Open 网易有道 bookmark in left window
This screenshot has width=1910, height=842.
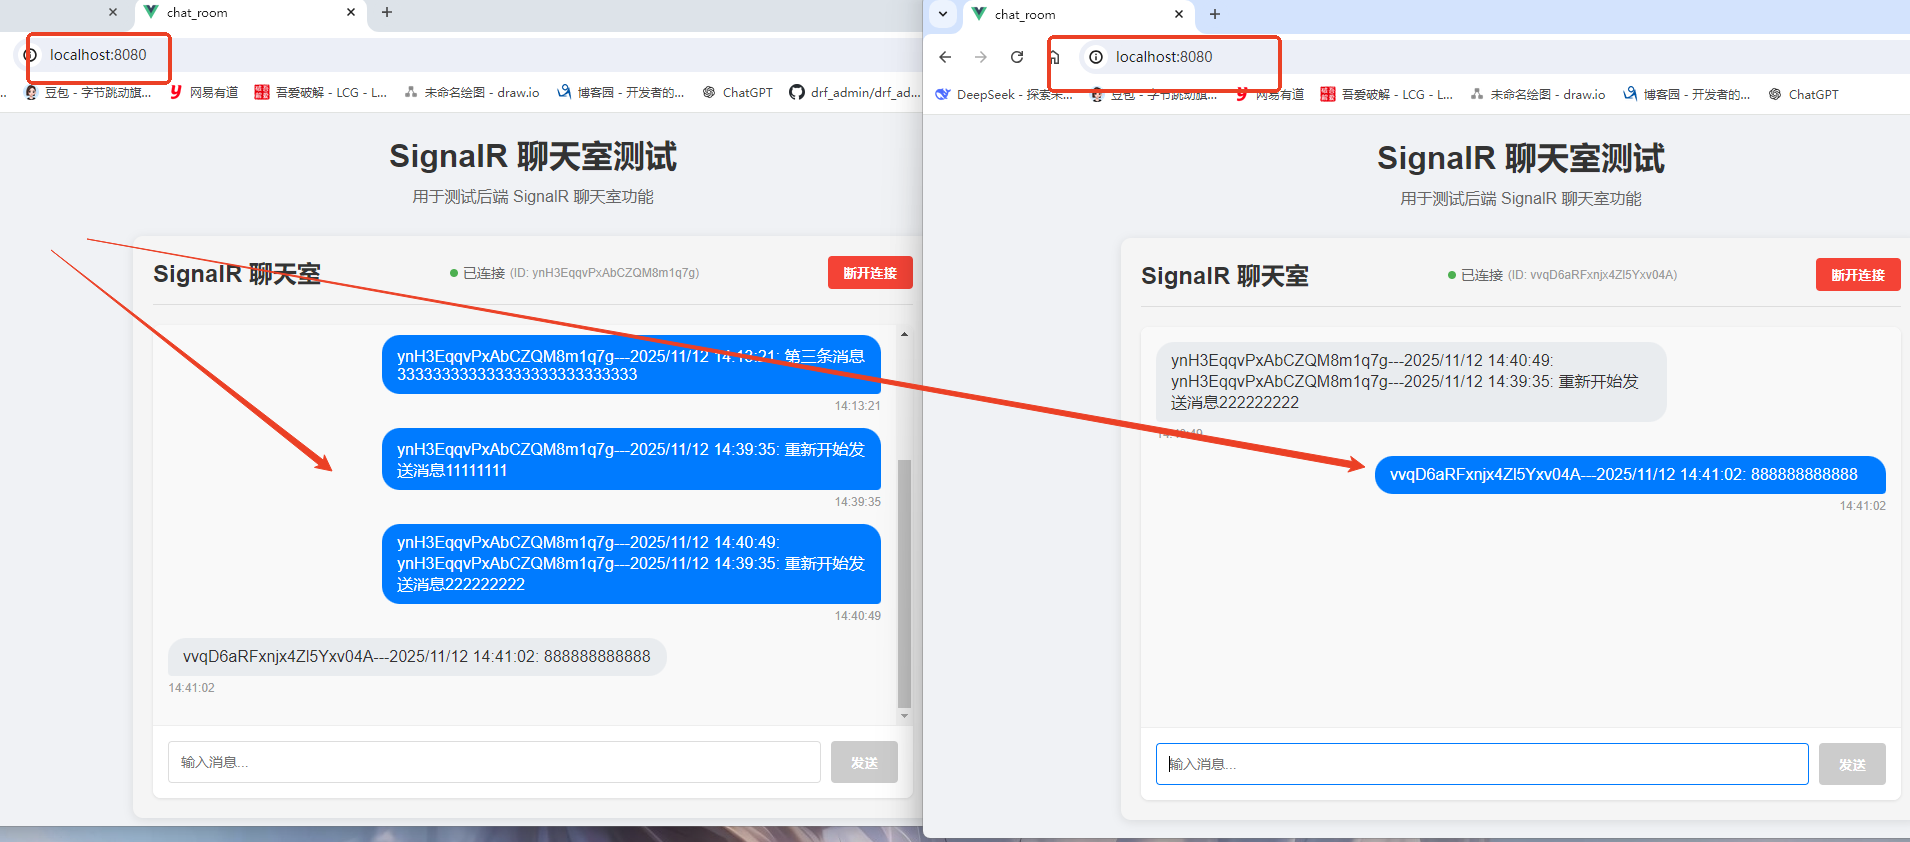click(x=204, y=92)
